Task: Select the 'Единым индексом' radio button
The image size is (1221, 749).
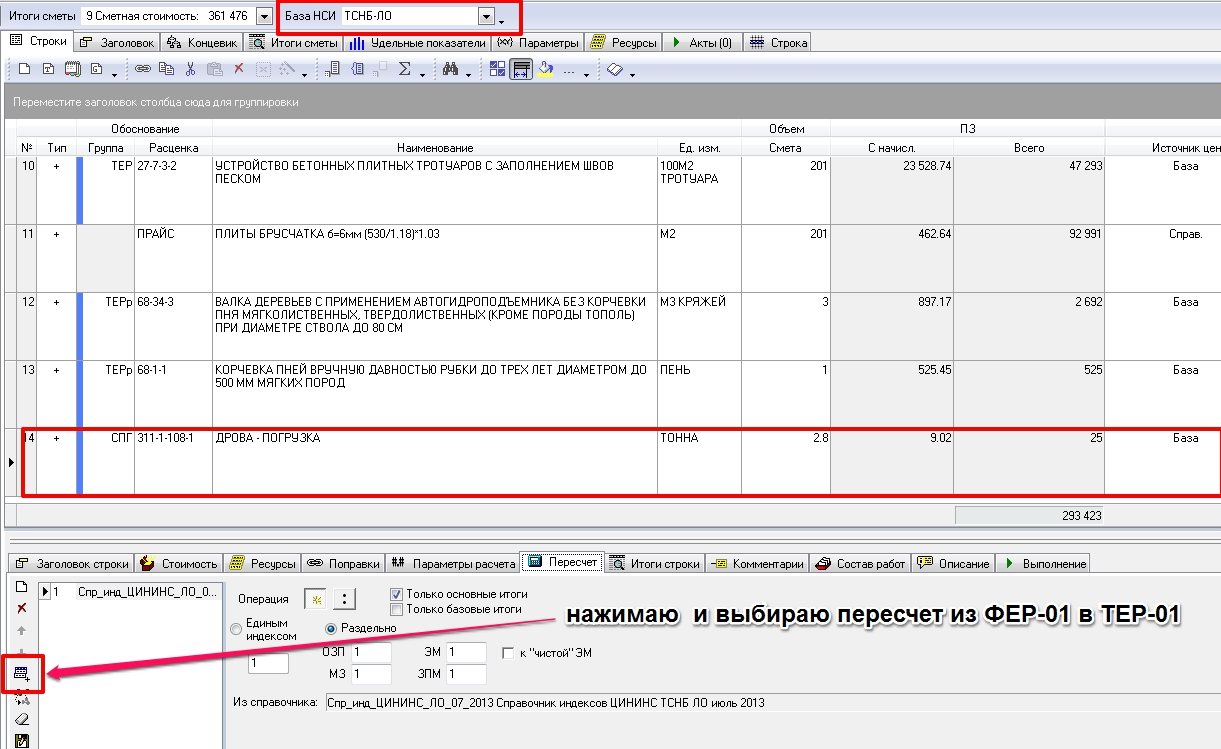Action: click(236, 629)
